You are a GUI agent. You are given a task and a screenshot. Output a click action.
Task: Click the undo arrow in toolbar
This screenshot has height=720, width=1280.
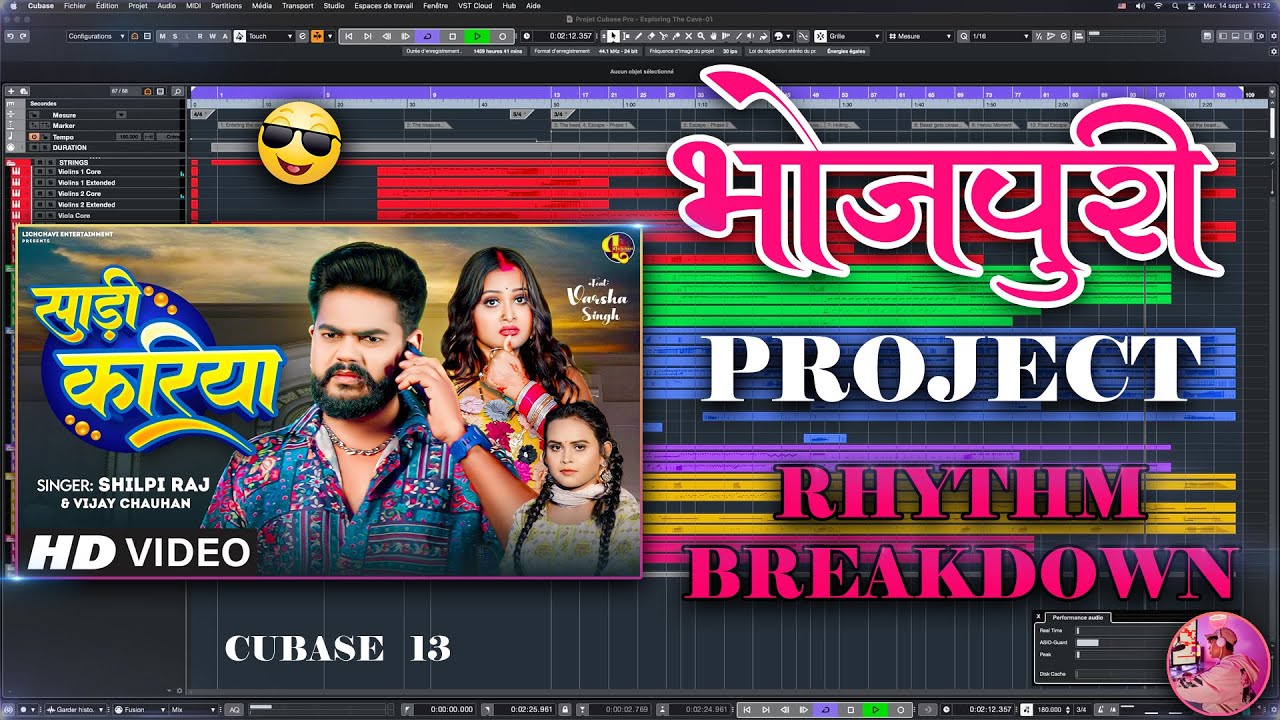pyautogui.click(x=10, y=36)
